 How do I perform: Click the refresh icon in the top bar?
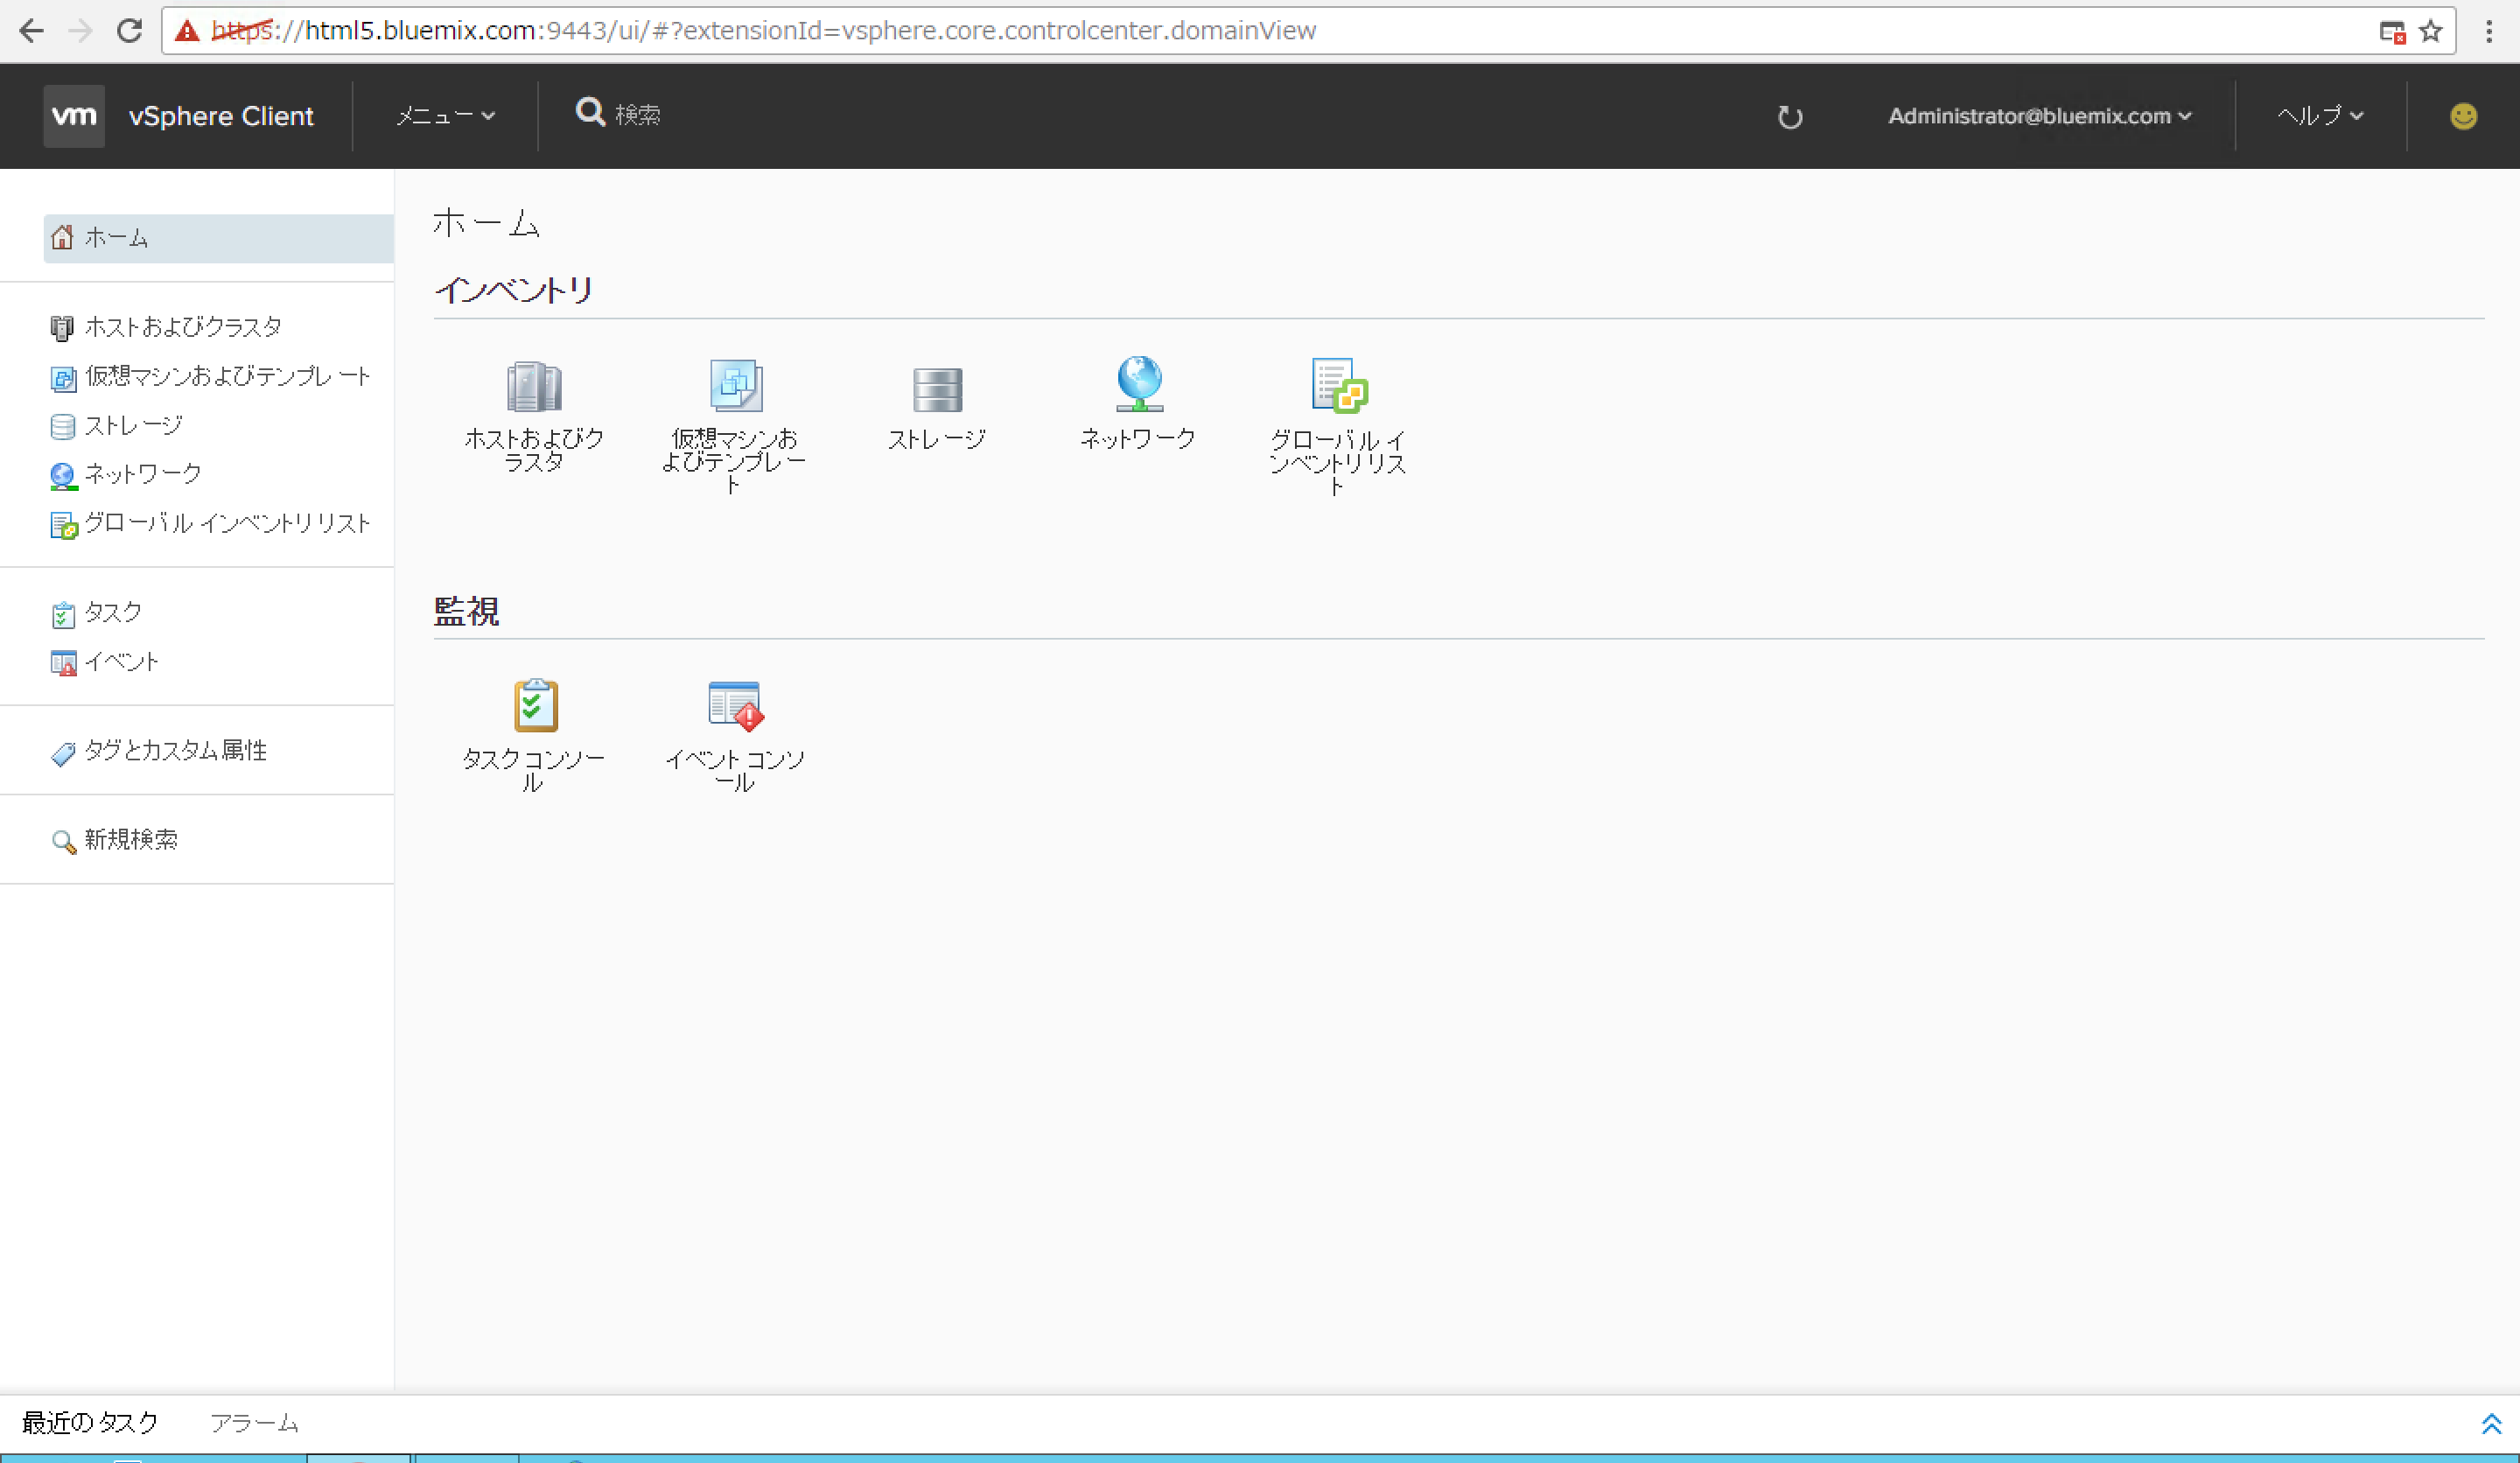[1790, 116]
